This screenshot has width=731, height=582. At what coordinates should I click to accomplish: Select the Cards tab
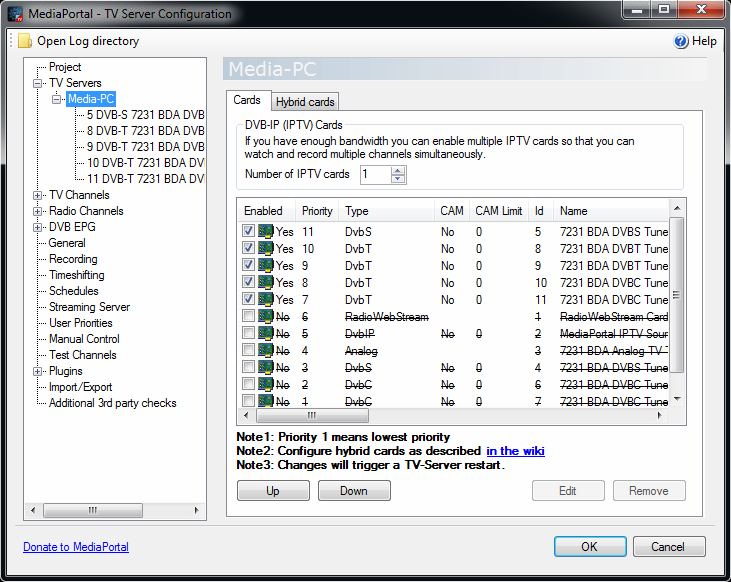(247, 100)
